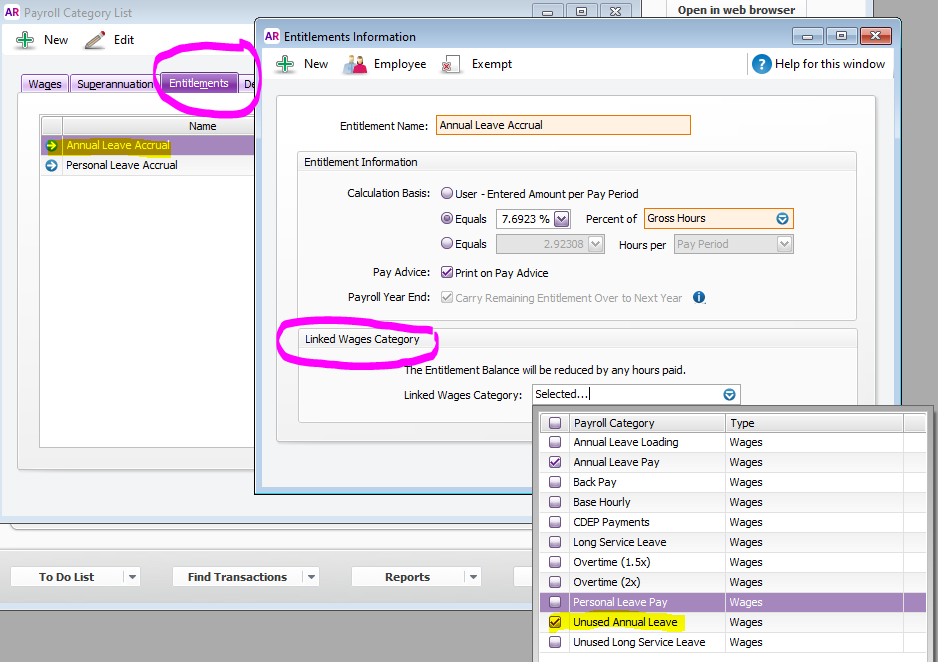The image size is (938, 662).
Task: Click the green arrow beside Annual Leave Accrual
Action: pos(51,146)
